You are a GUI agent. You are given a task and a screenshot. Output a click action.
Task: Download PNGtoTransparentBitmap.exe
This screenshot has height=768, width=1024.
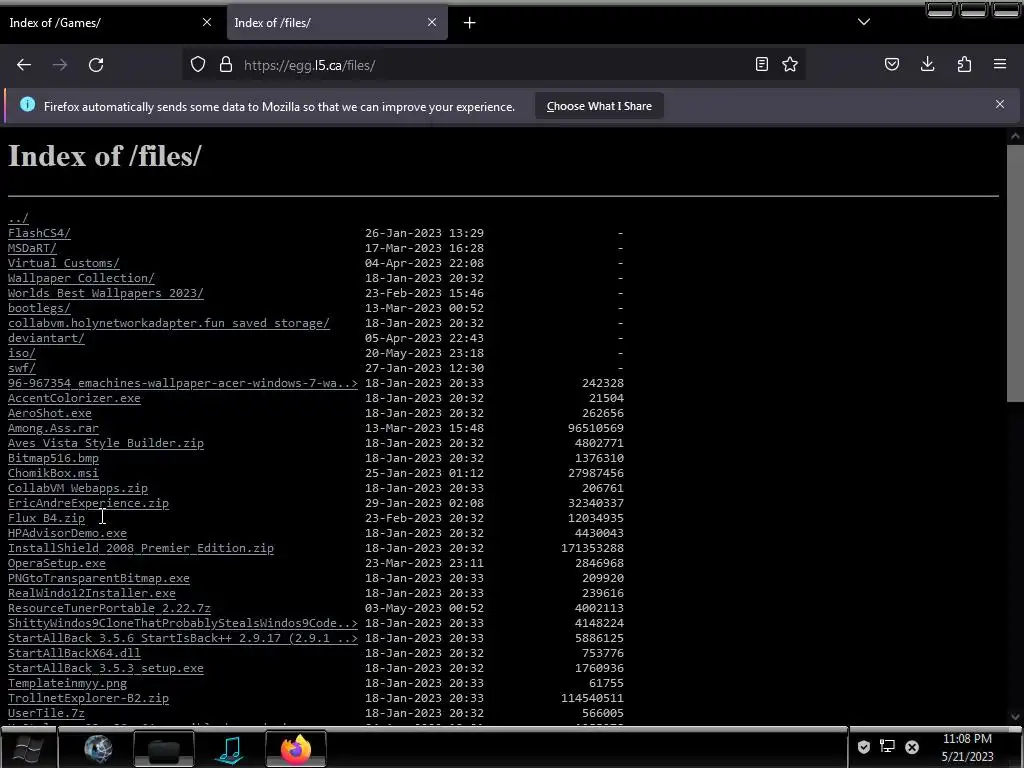(x=99, y=579)
